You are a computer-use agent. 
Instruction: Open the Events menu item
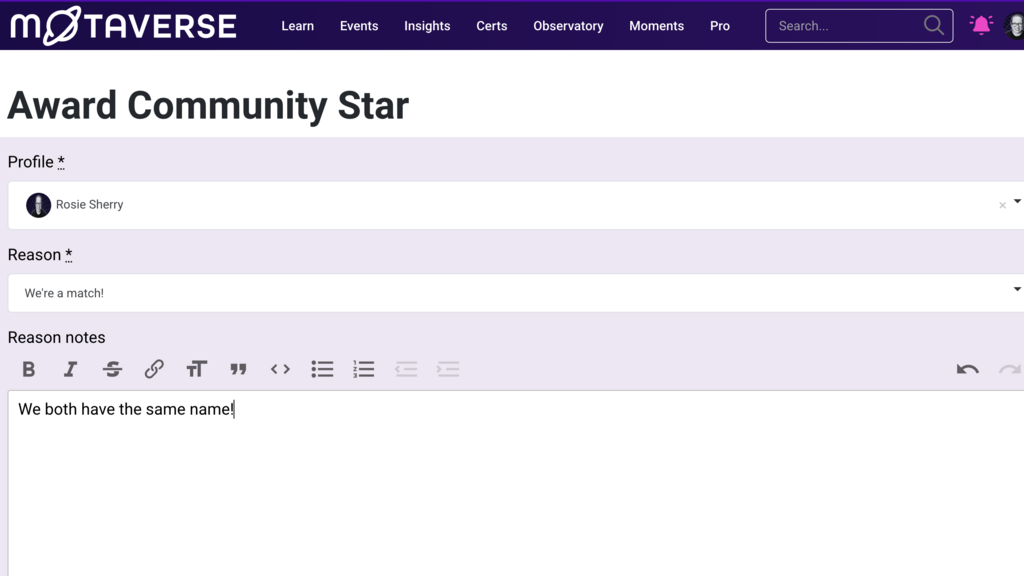358,26
